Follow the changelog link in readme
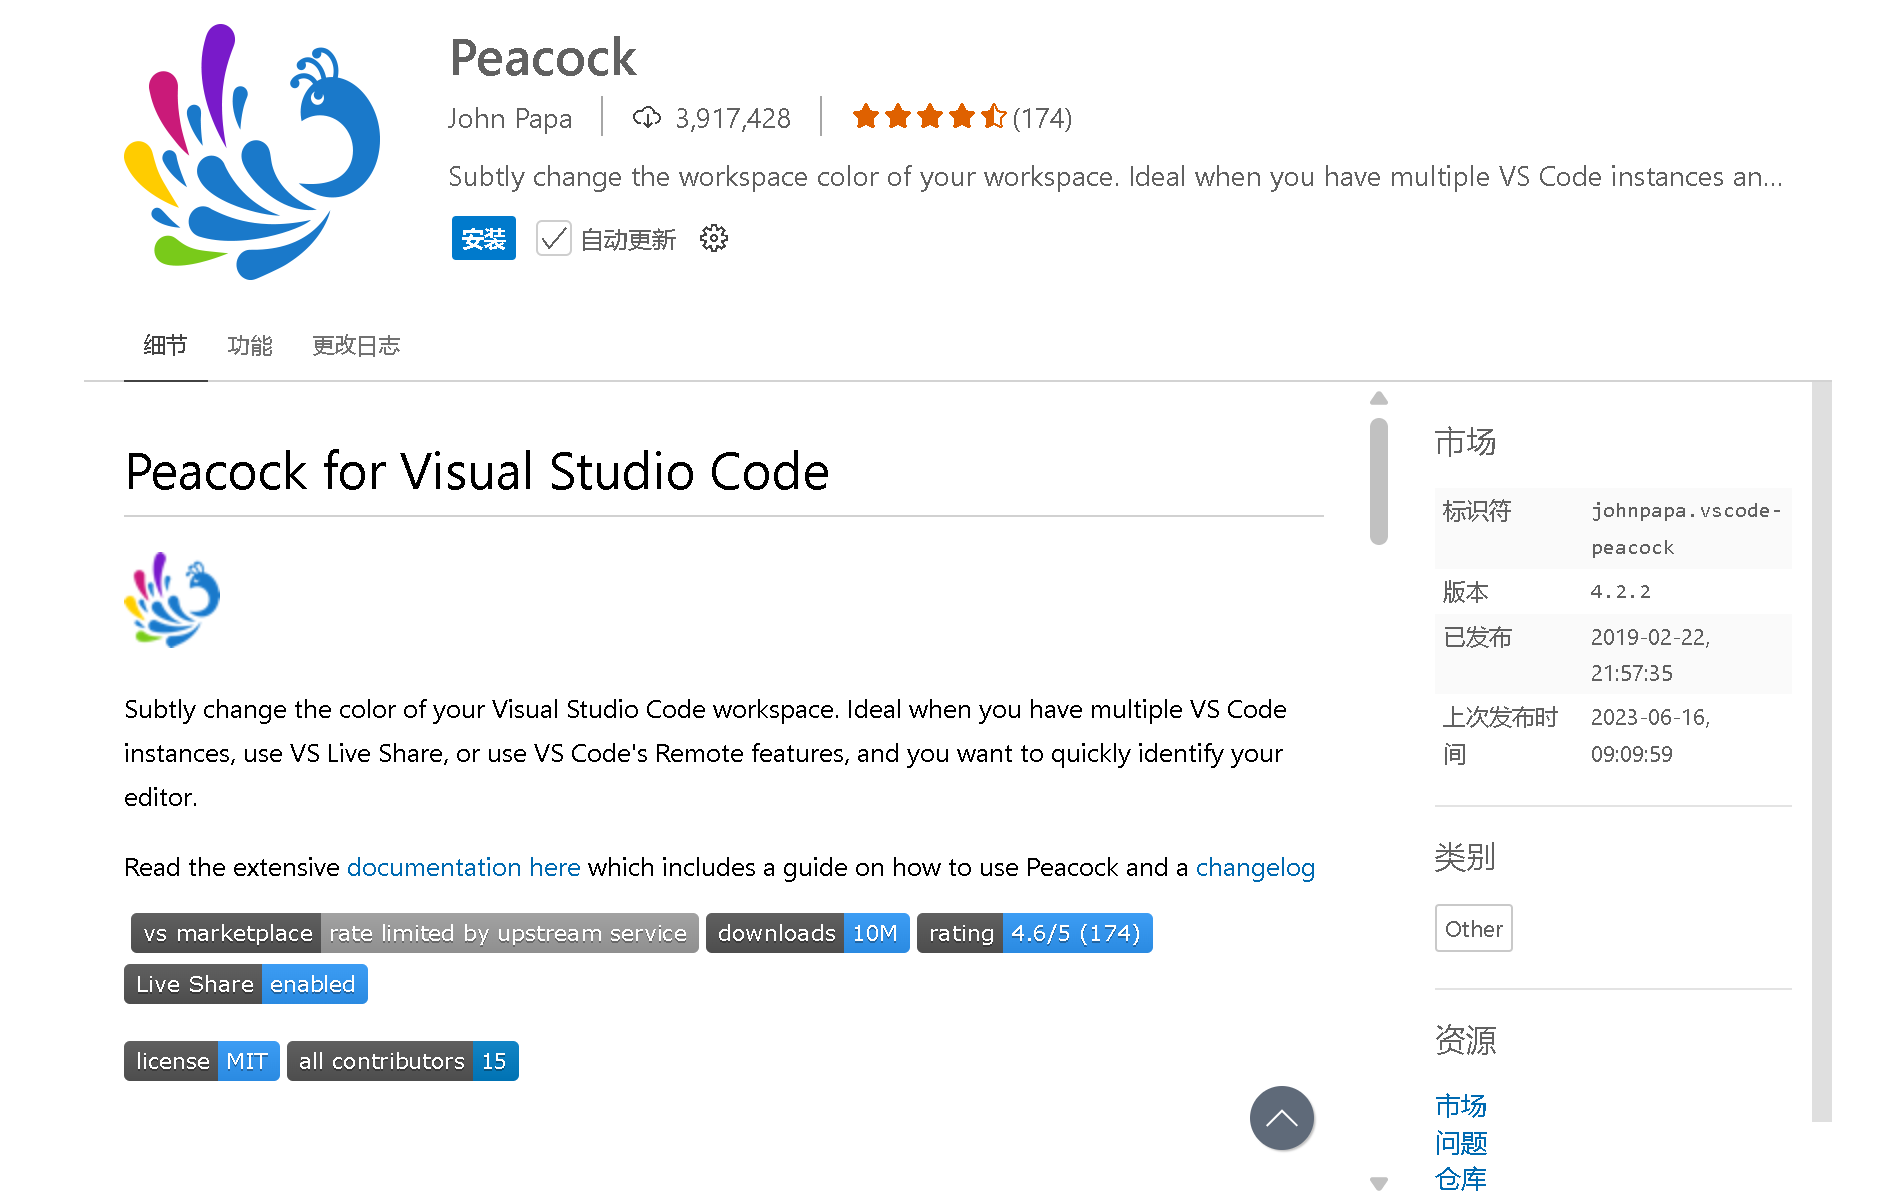The image size is (1888, 1196). [x=1255, y=867]
